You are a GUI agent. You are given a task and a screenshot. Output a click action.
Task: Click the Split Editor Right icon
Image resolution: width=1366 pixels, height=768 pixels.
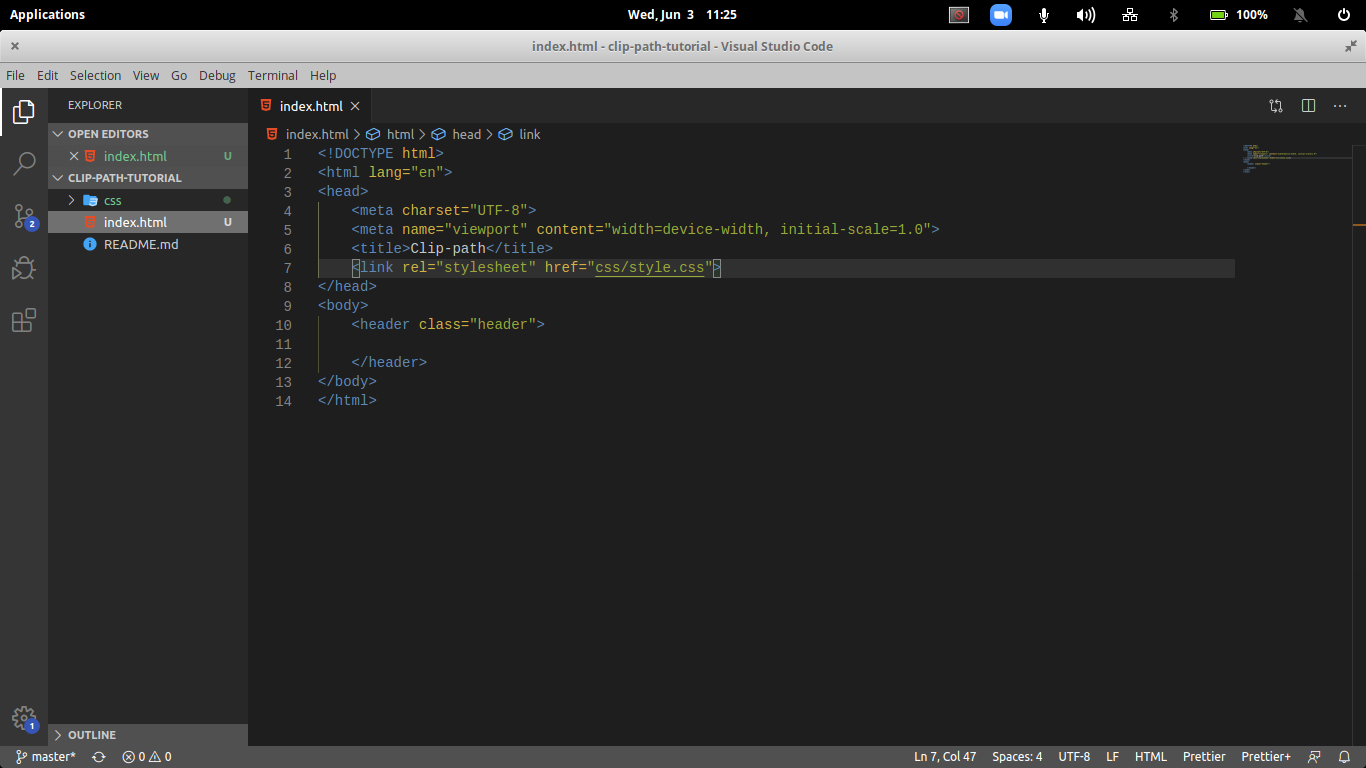click(x=1308, y=106)
